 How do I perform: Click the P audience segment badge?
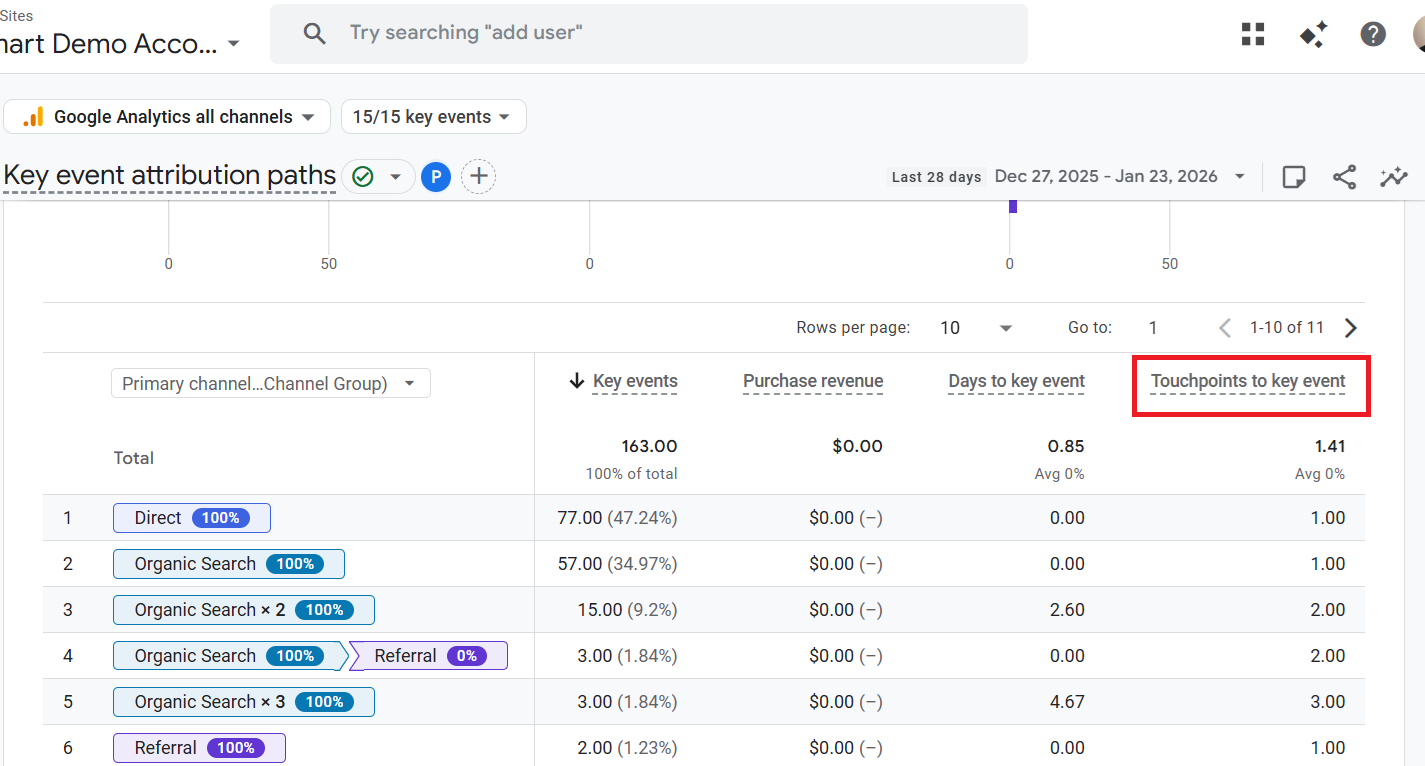[435, 177]
